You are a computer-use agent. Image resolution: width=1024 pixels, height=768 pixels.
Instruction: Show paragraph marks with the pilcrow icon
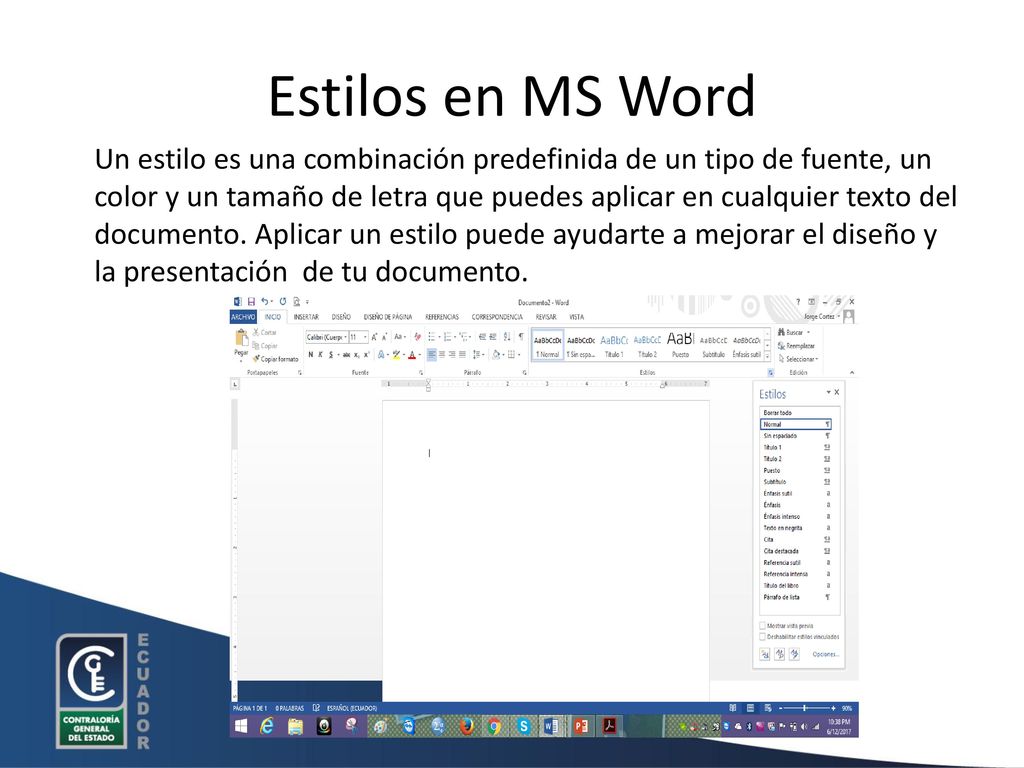[520, 337]
